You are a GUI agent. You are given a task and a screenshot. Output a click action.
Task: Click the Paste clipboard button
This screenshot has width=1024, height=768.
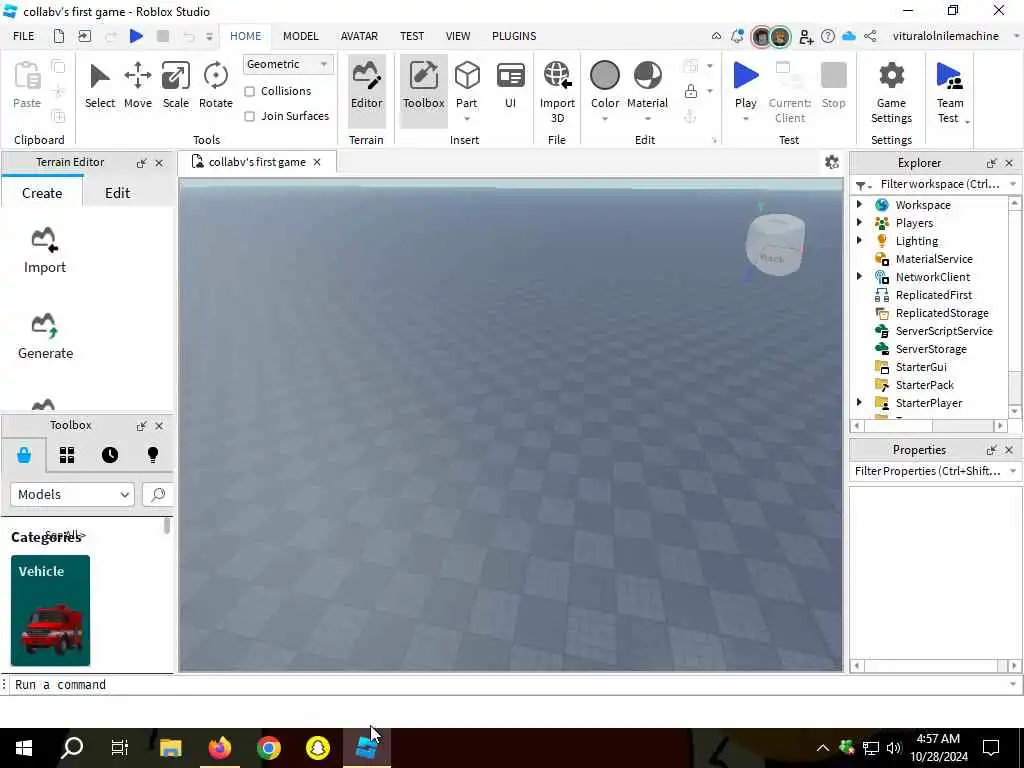[27, 85]
